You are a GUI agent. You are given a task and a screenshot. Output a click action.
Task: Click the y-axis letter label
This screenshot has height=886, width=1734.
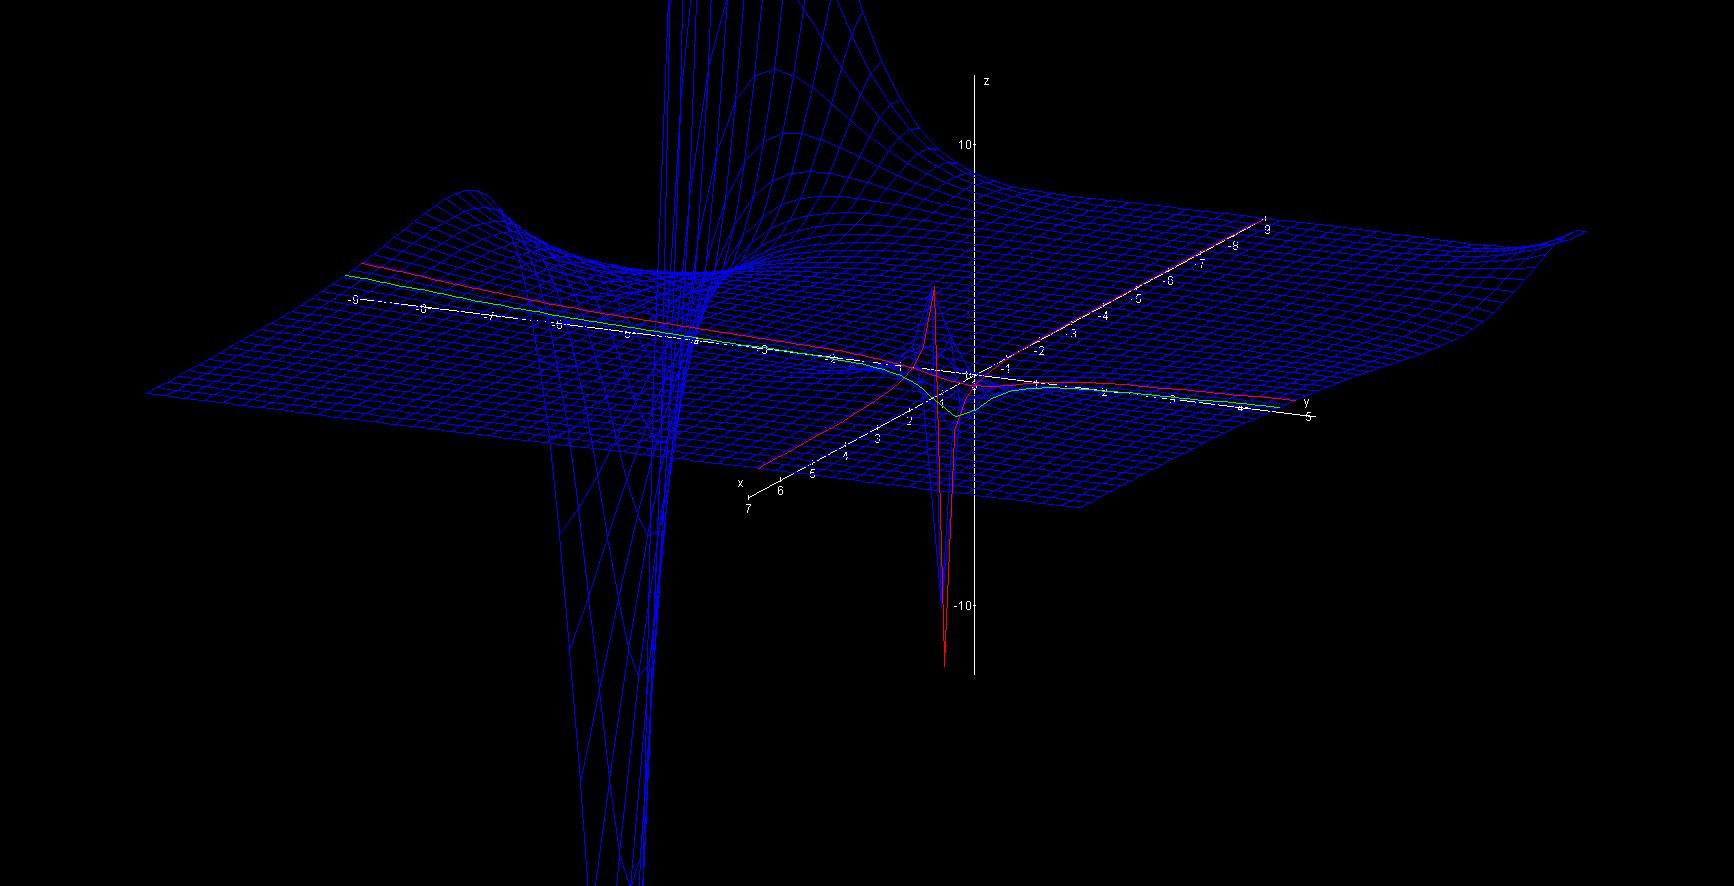1306,402
